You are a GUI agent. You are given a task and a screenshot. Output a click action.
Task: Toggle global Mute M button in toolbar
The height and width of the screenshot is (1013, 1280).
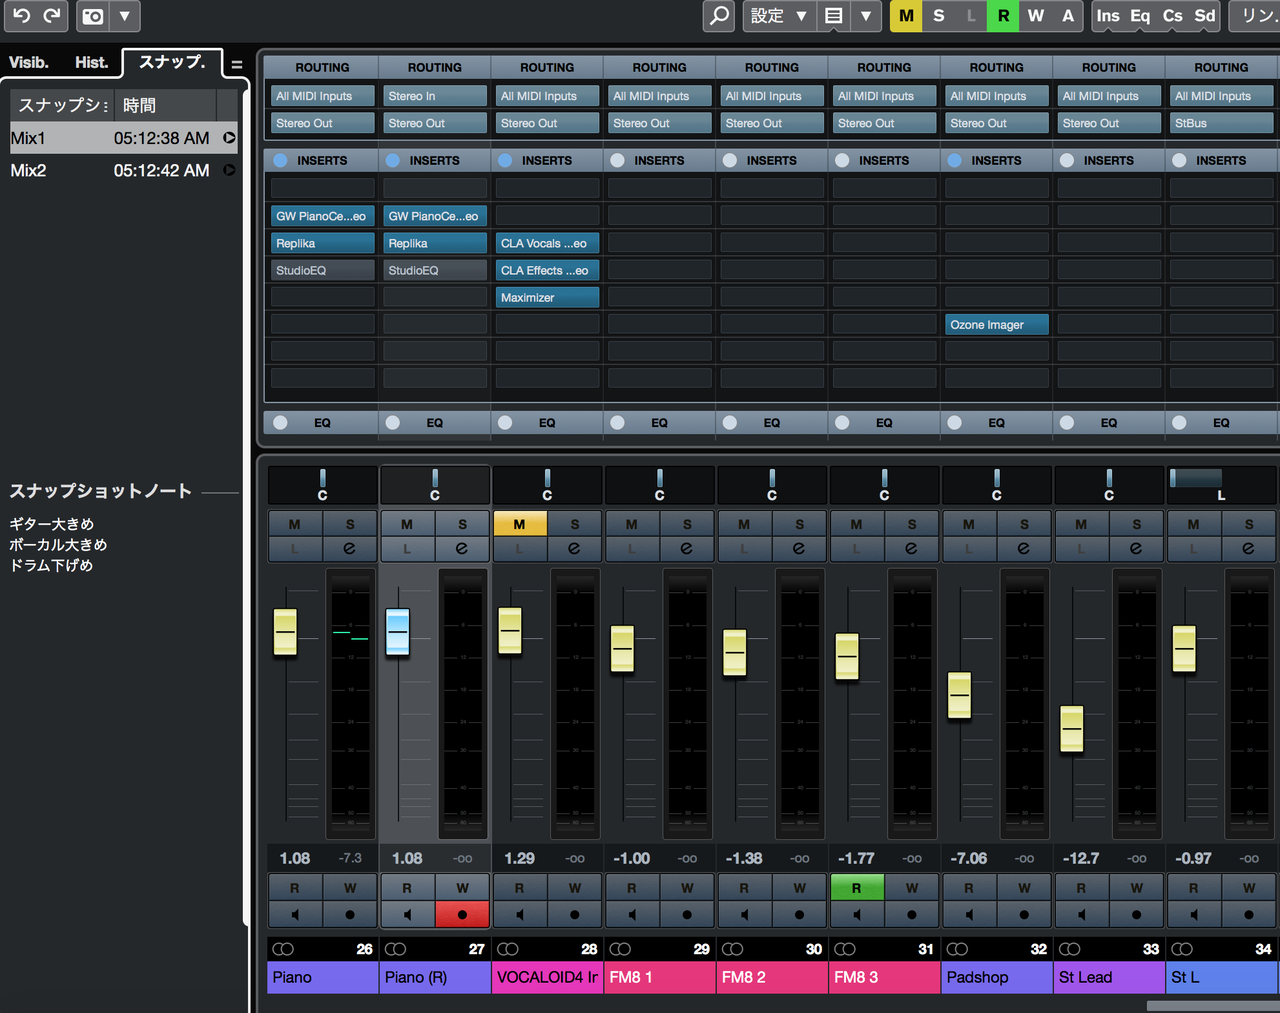tap(906, 16)
